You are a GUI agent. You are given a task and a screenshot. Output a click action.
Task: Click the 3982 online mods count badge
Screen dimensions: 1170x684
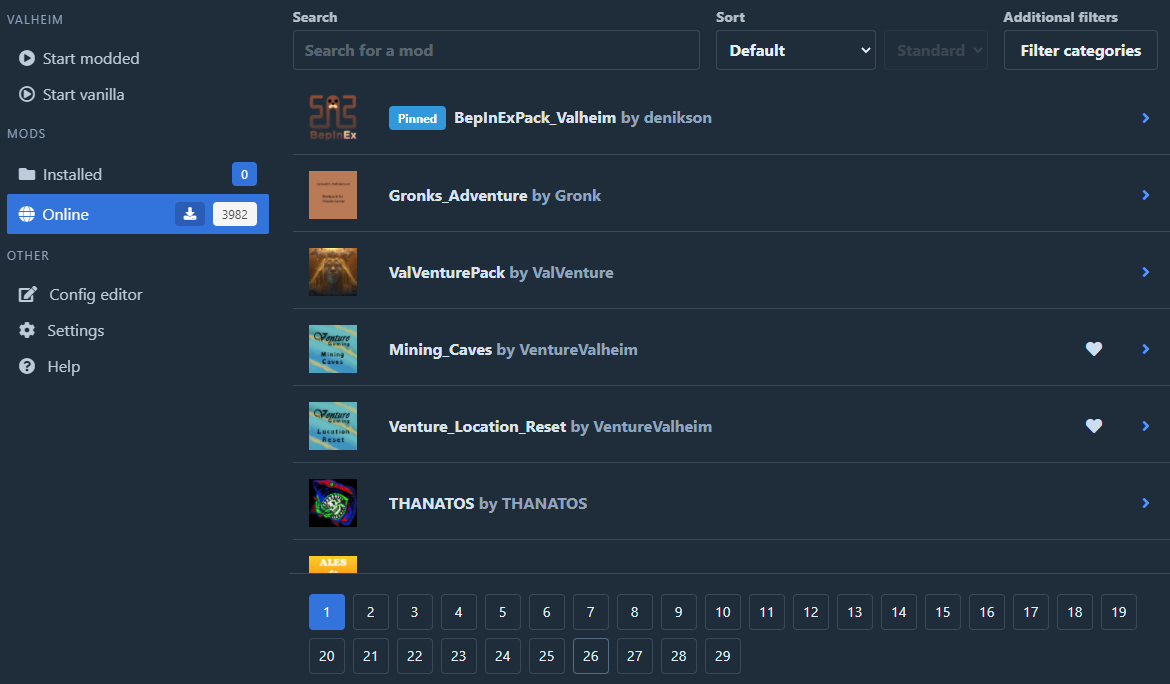pos(235,214)
